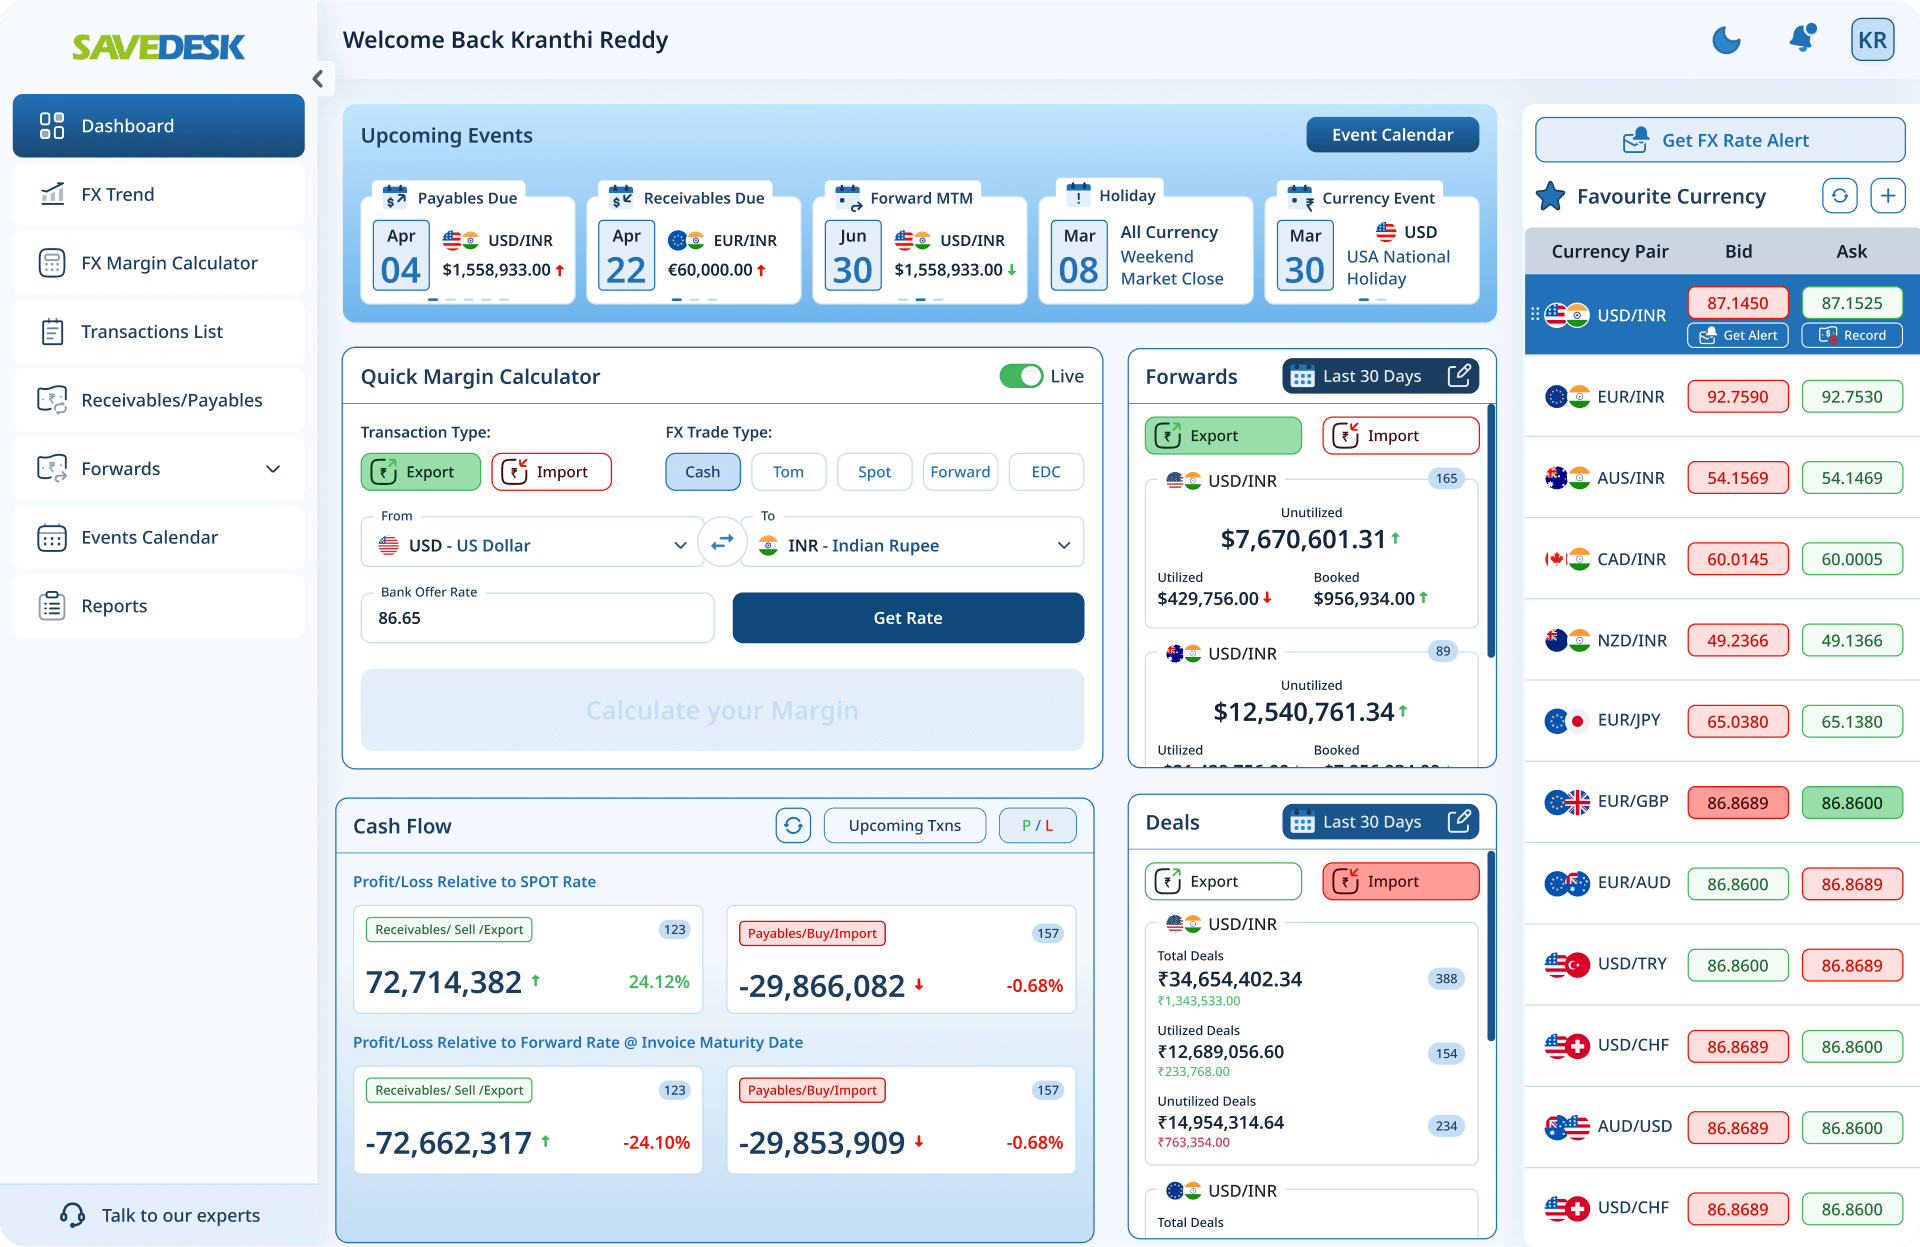This screenshot has width=1920, height=1247.
Task: Select Import transaction type in calculator
Action: tap(551, 472)
